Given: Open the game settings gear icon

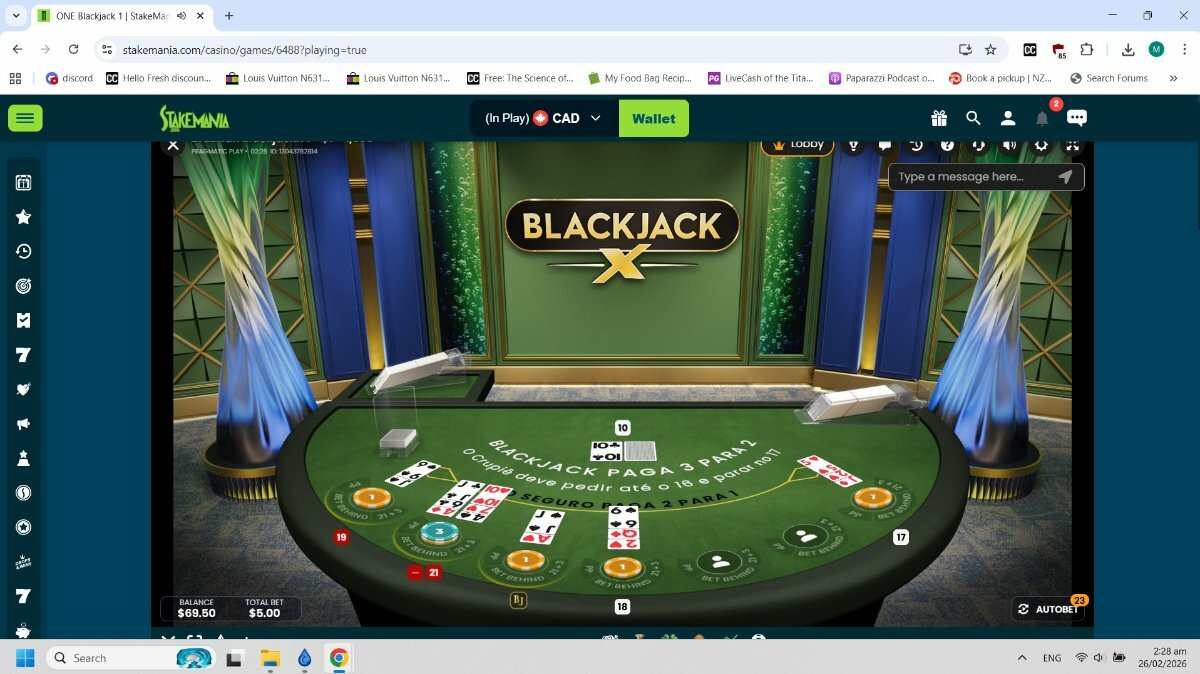Looking at the screenshot, I should [1041, 145].
